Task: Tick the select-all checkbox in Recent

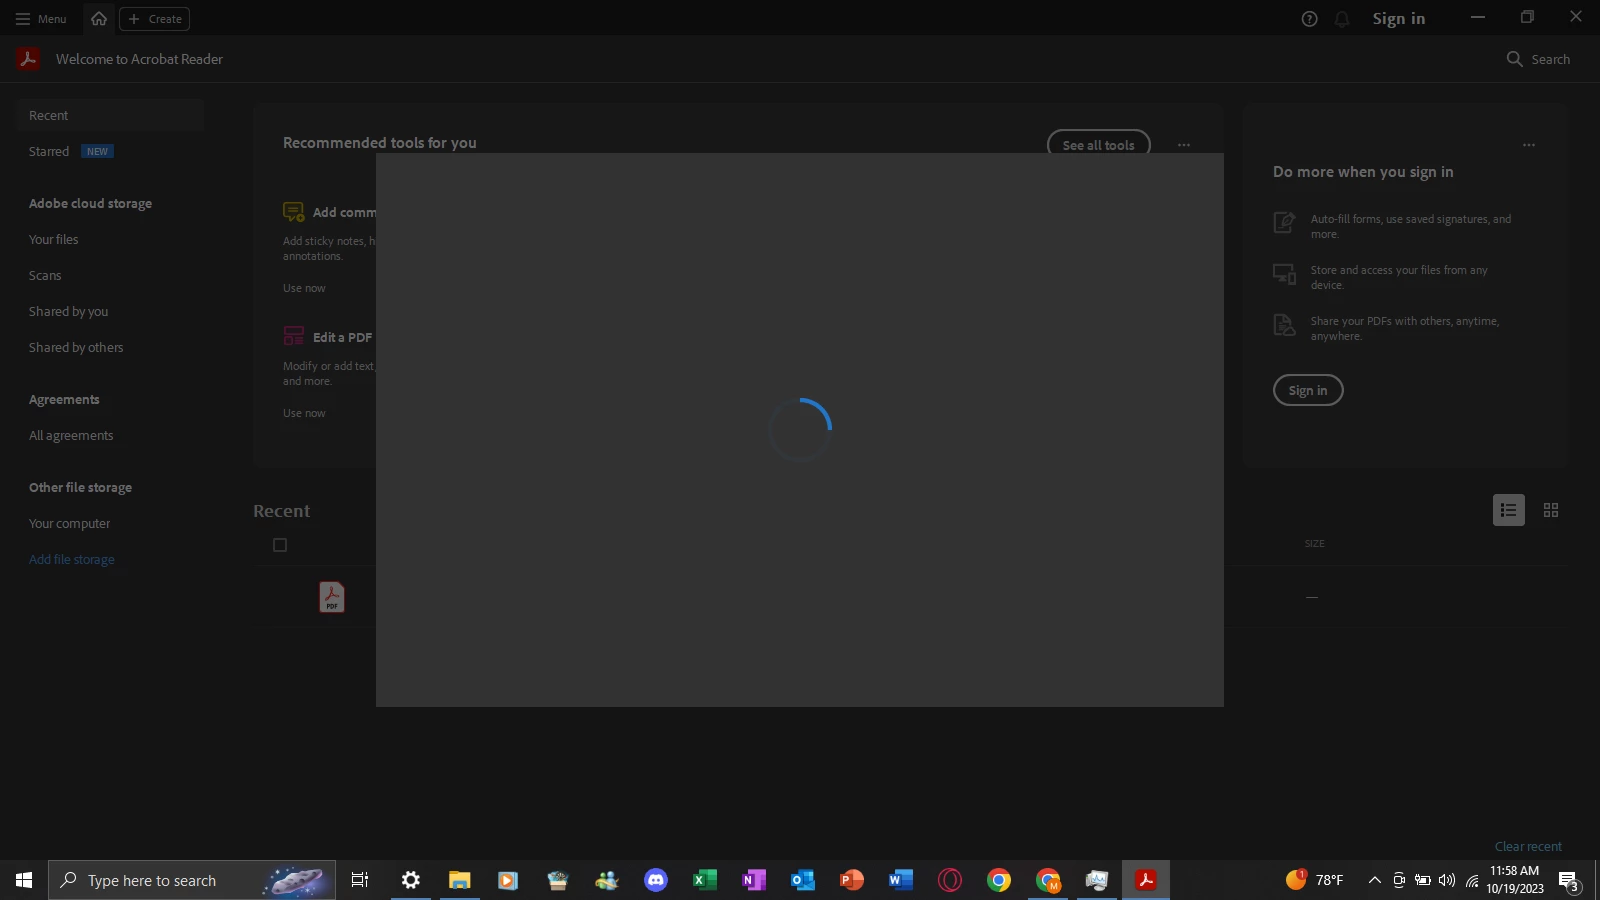Action: point(280,545)
